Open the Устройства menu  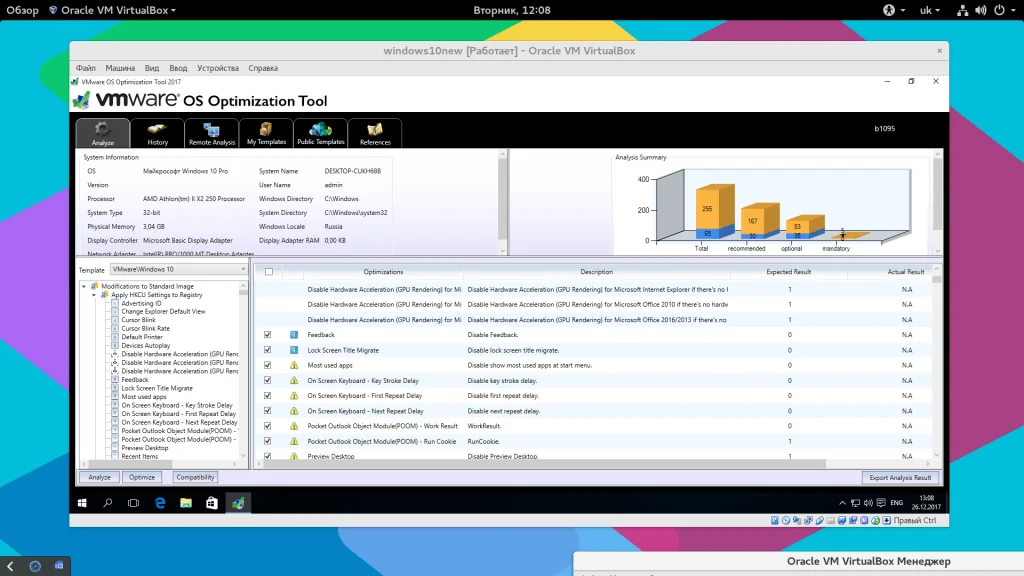(217, 68)
